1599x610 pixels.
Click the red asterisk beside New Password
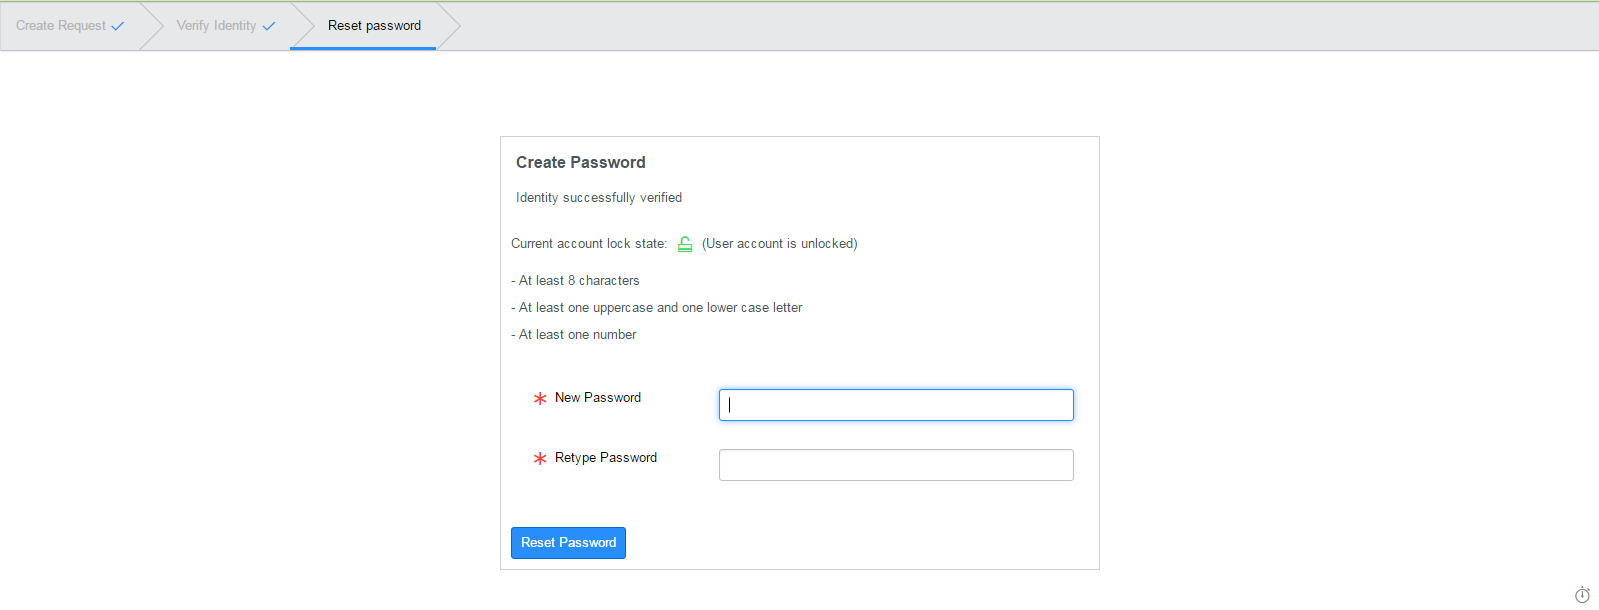click(x=539, y=397)
